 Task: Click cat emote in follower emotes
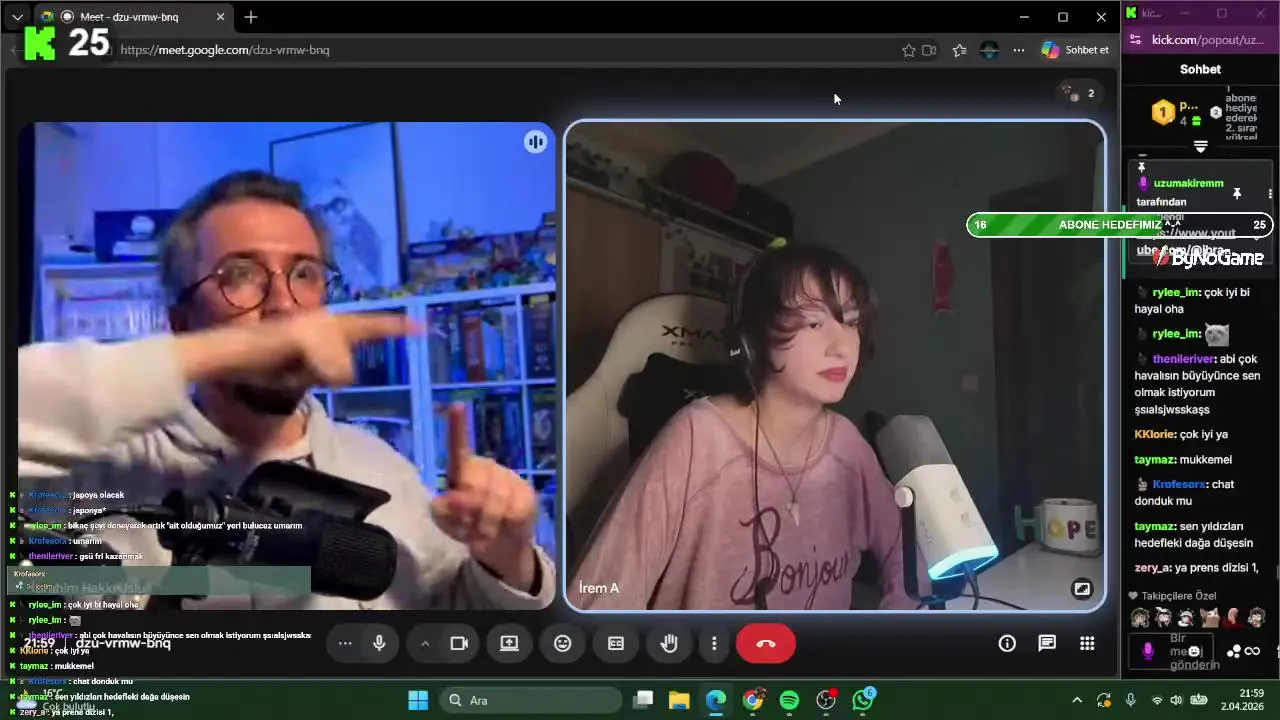1210,617
